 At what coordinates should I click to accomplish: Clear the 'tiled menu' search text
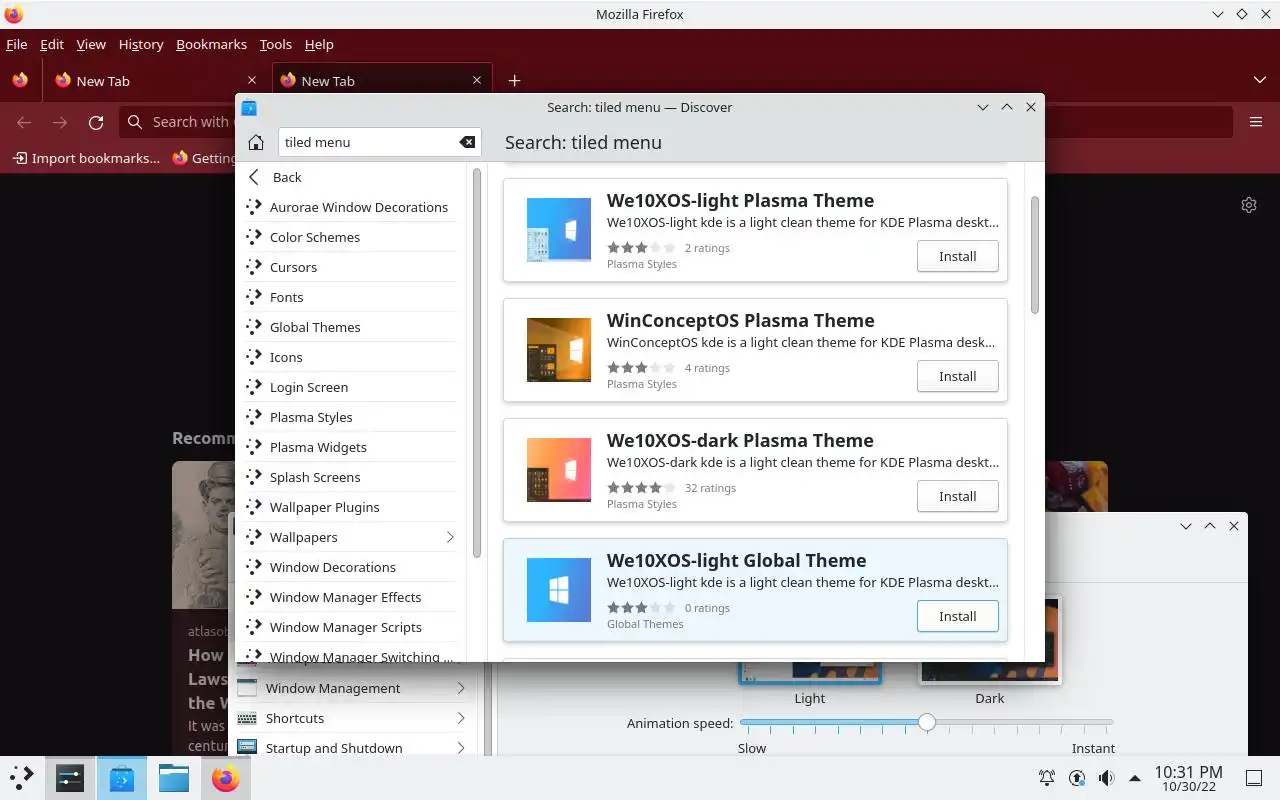[467, 142]
